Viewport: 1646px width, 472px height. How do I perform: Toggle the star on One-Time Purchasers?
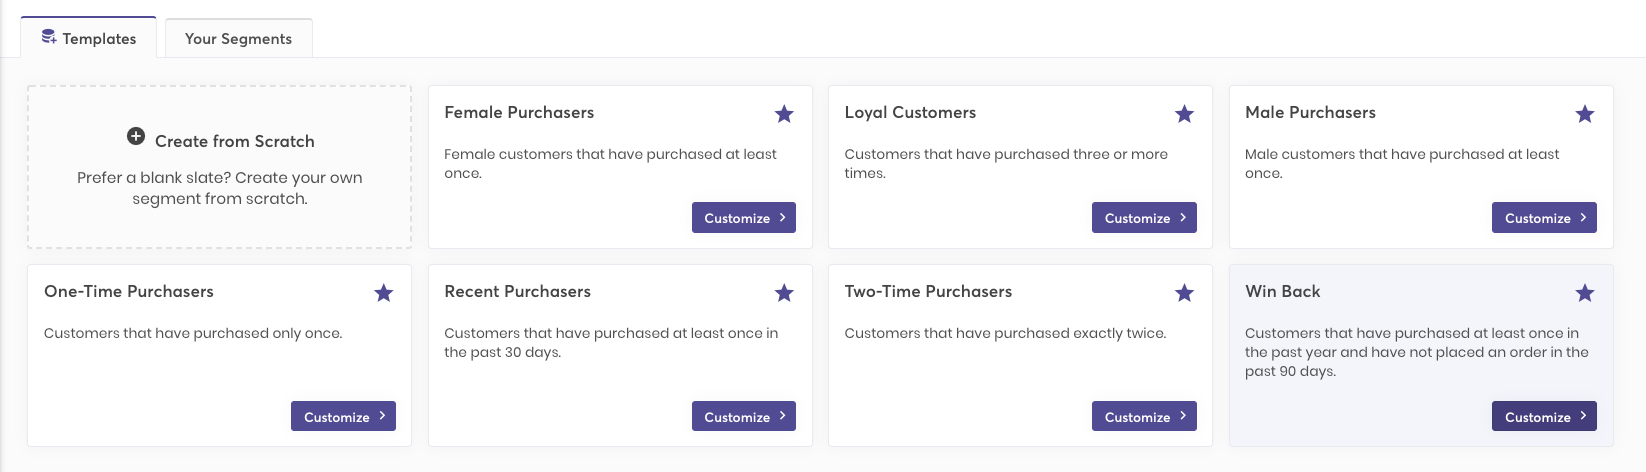point(383,293)
